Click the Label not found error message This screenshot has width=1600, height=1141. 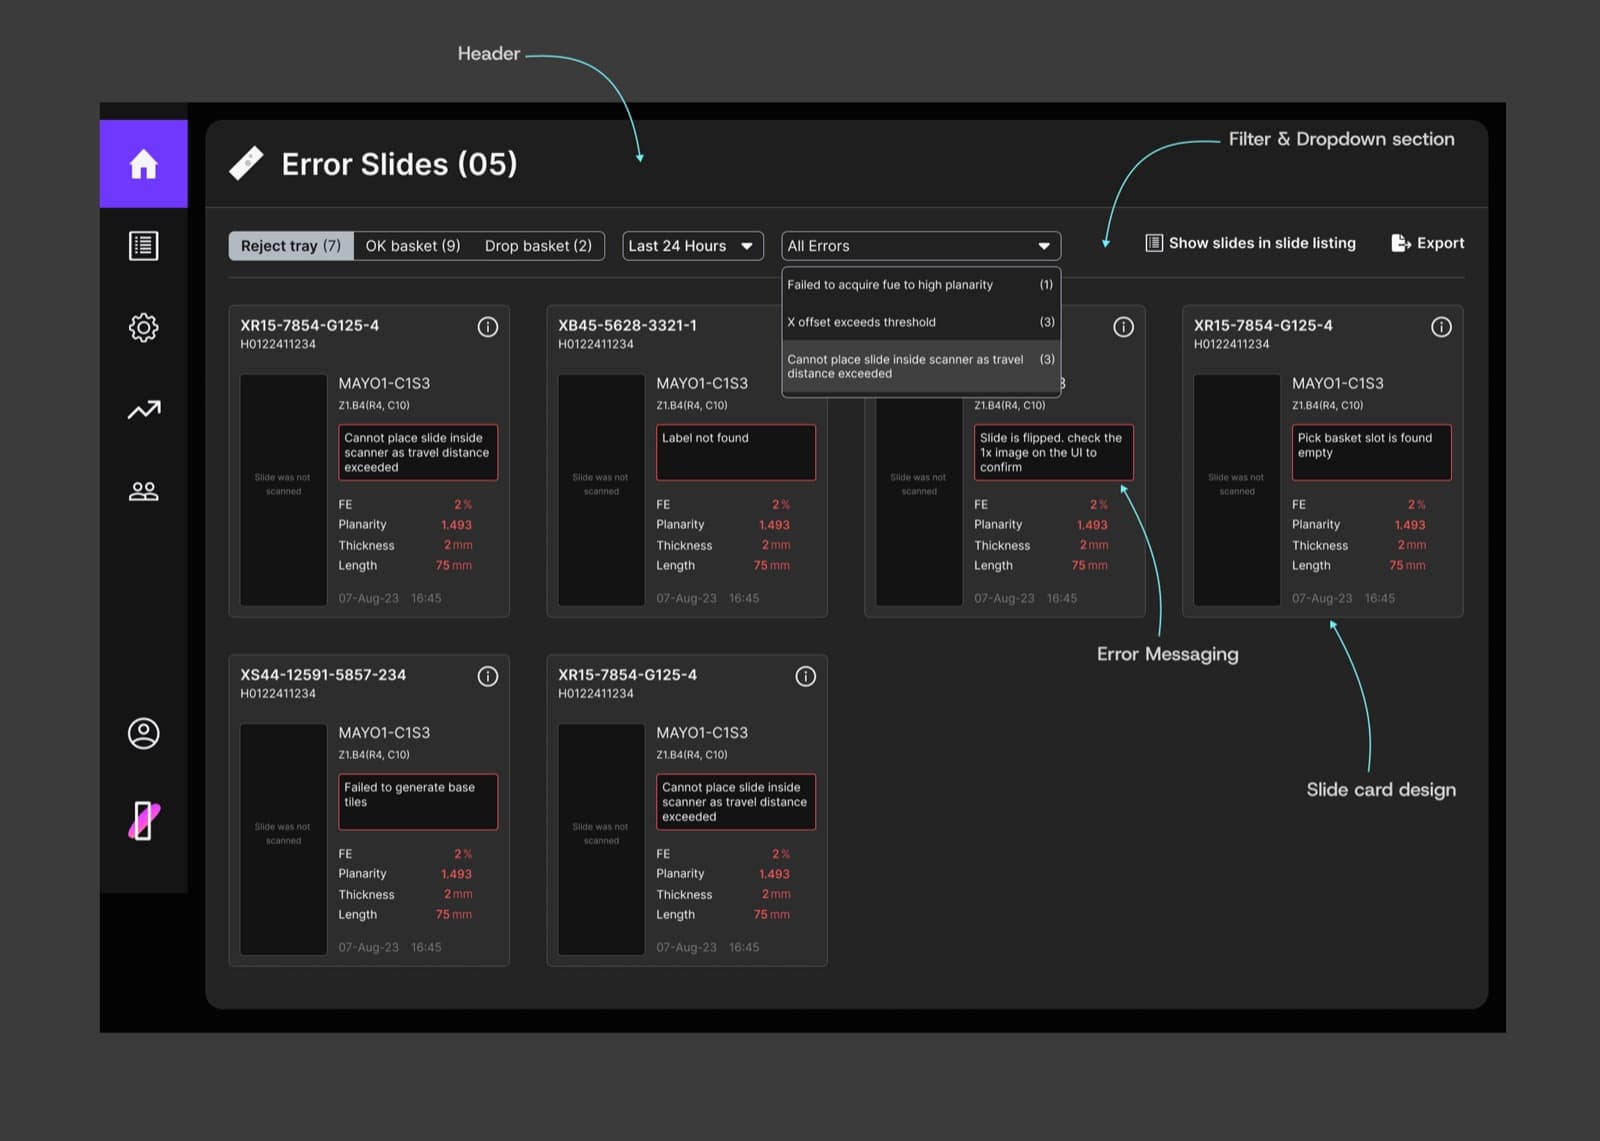pos(736,452)
